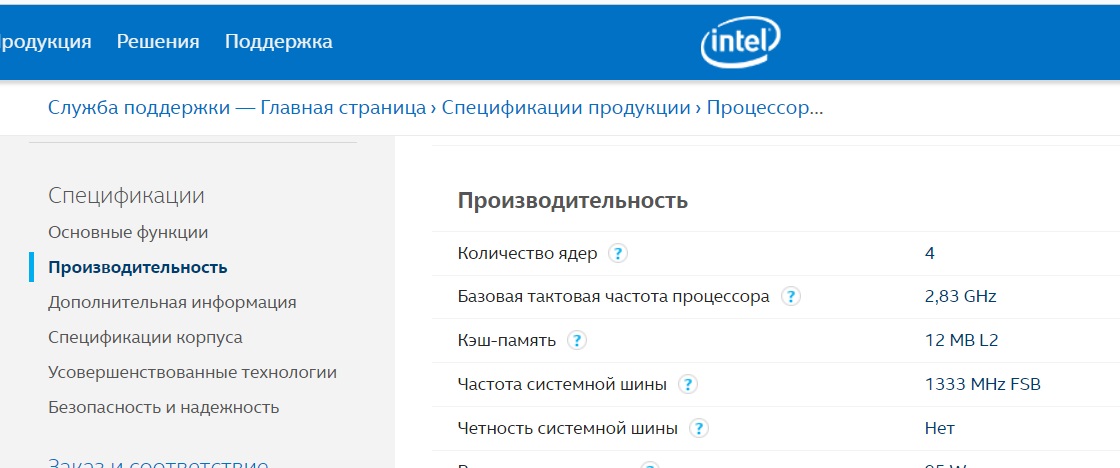Open the Решения menu
1120x468 pixels.
[x=158, y=42]
